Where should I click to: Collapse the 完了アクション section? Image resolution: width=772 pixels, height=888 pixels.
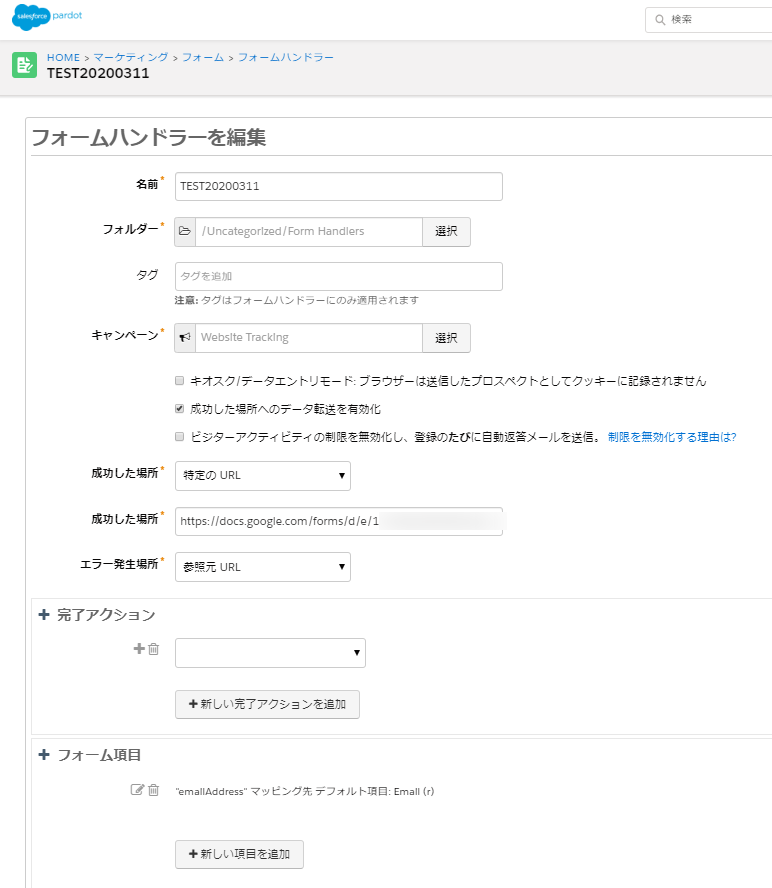click(44, 615)
